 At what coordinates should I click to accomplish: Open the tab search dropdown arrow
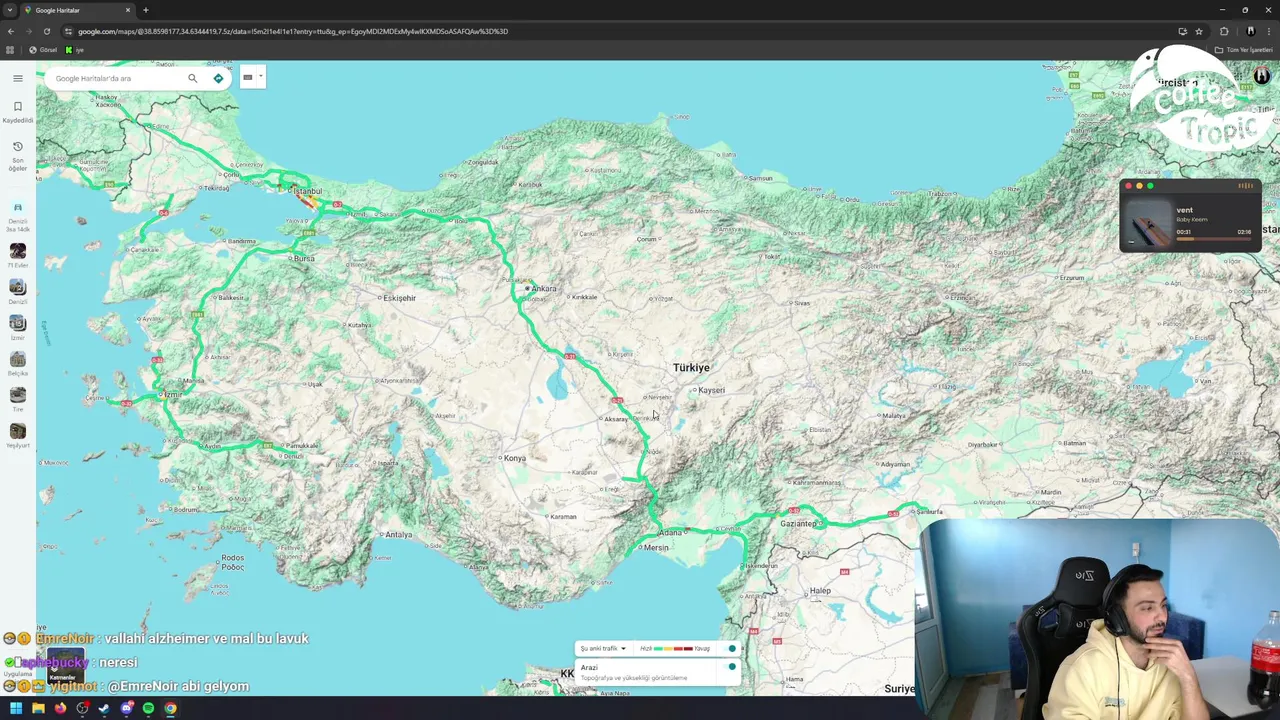coord(10,10)
